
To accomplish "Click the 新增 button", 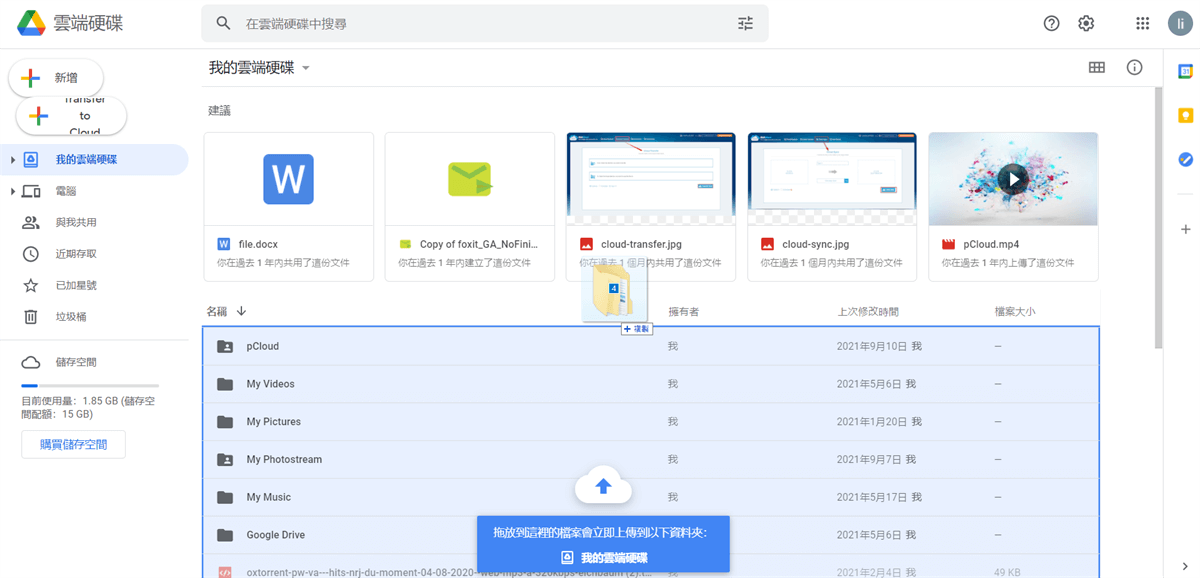I will (x=56, y=78).
